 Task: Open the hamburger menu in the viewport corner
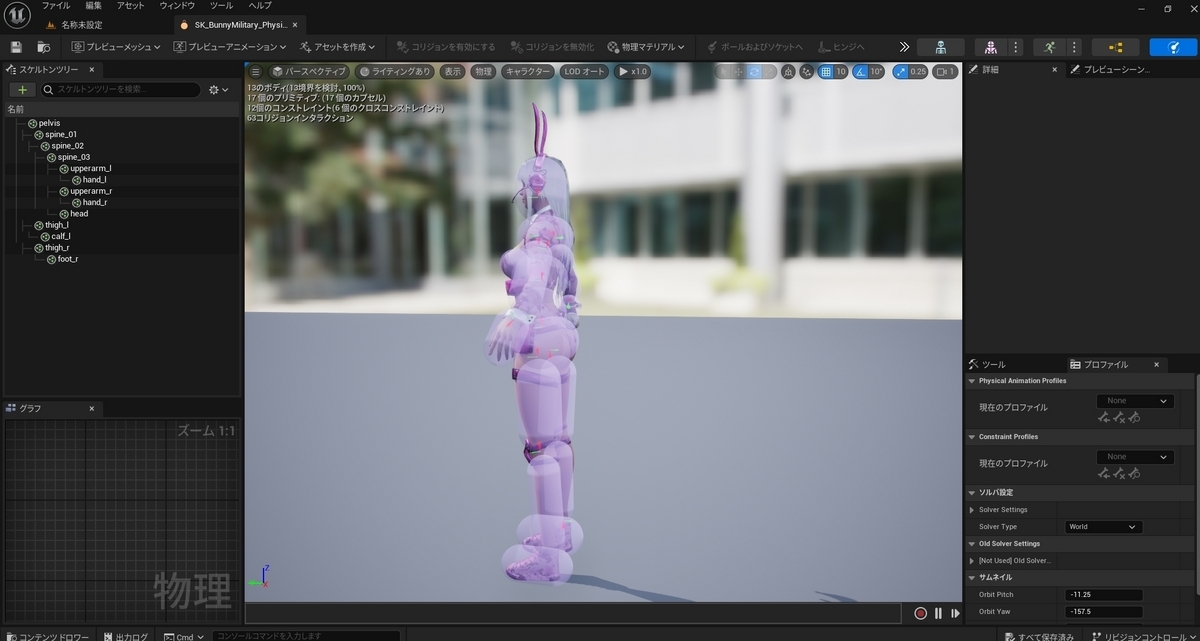[x=256, y=71]
